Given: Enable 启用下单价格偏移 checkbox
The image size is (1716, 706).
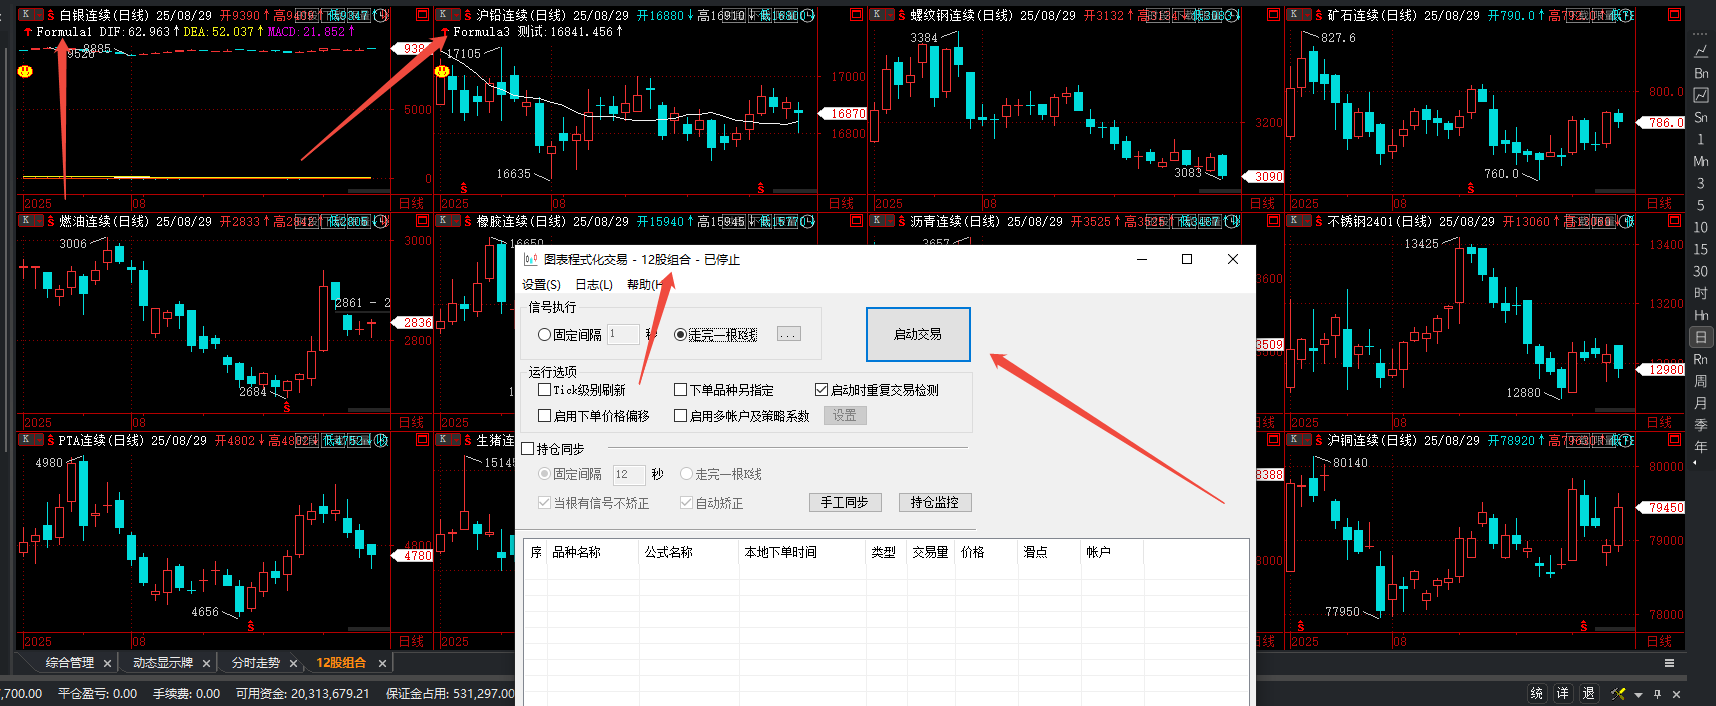Looking at the screenshot, I should (x=545, y=416).
